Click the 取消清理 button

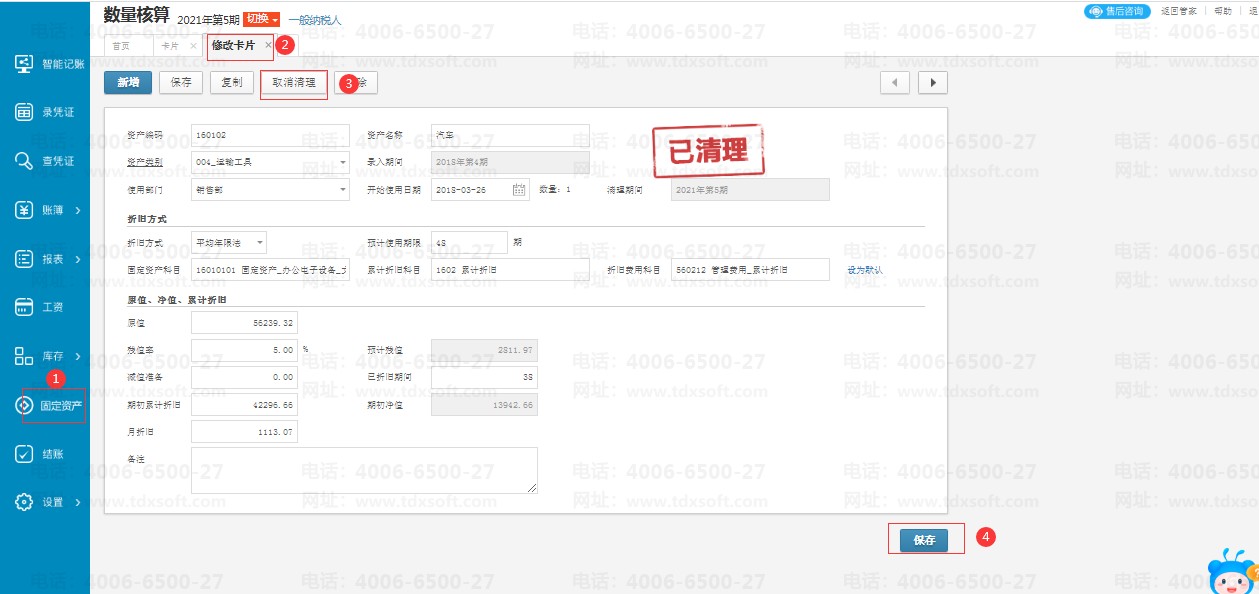(293, 83)
